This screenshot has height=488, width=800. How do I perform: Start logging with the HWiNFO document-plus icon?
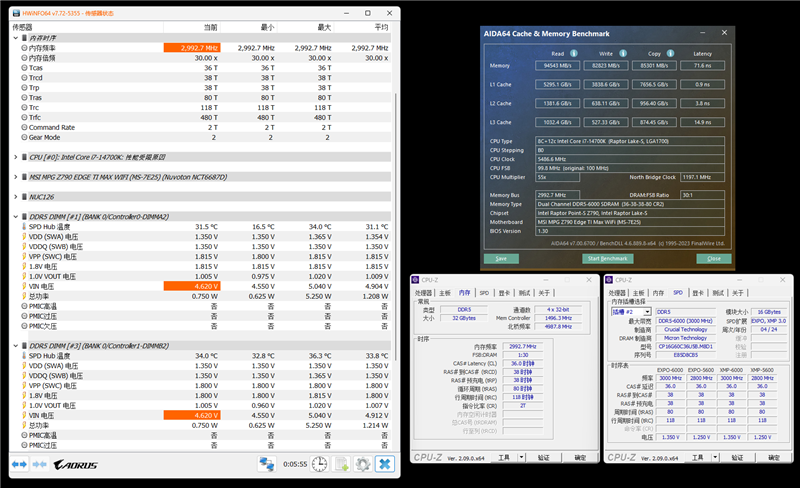pyautogui.click(x=341, y=464)
